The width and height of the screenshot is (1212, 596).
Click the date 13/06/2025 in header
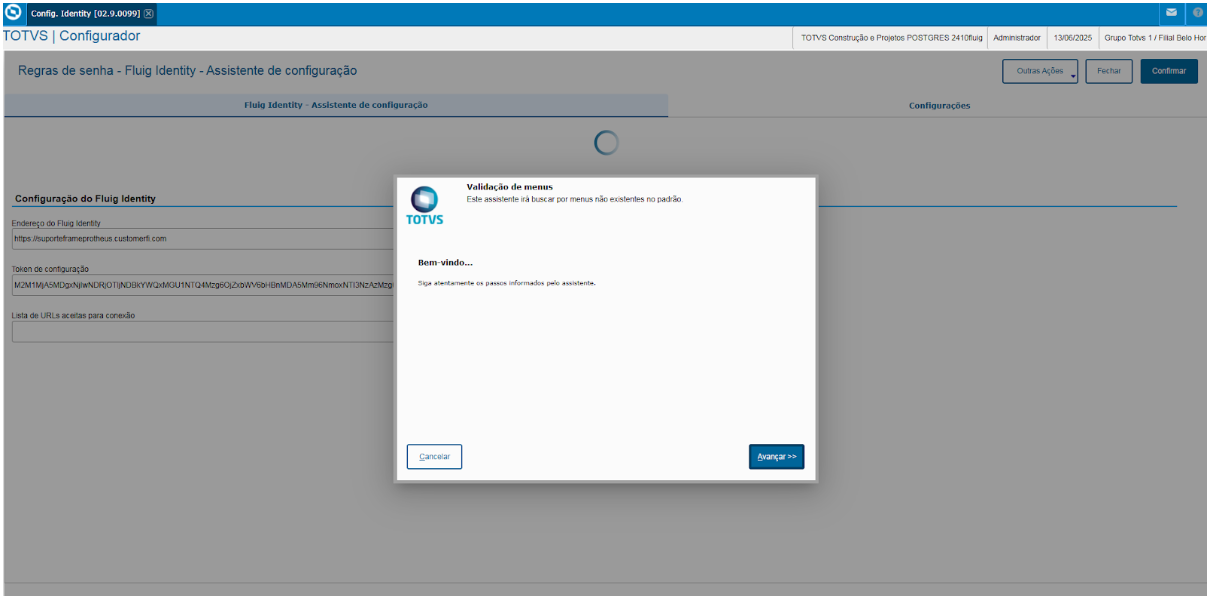[1072, 37]
